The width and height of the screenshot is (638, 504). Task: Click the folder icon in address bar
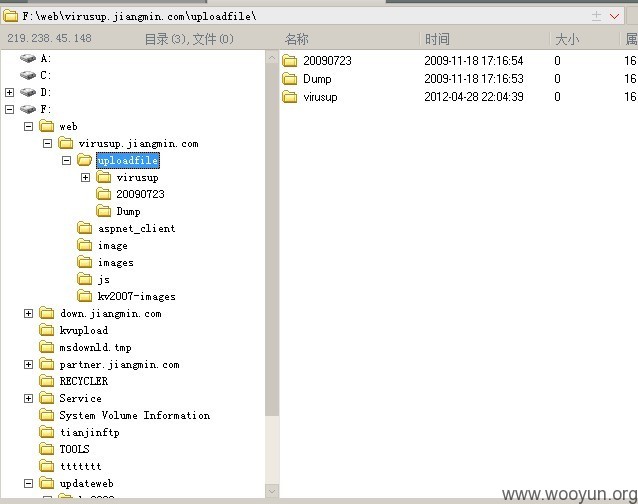point(11,16)
